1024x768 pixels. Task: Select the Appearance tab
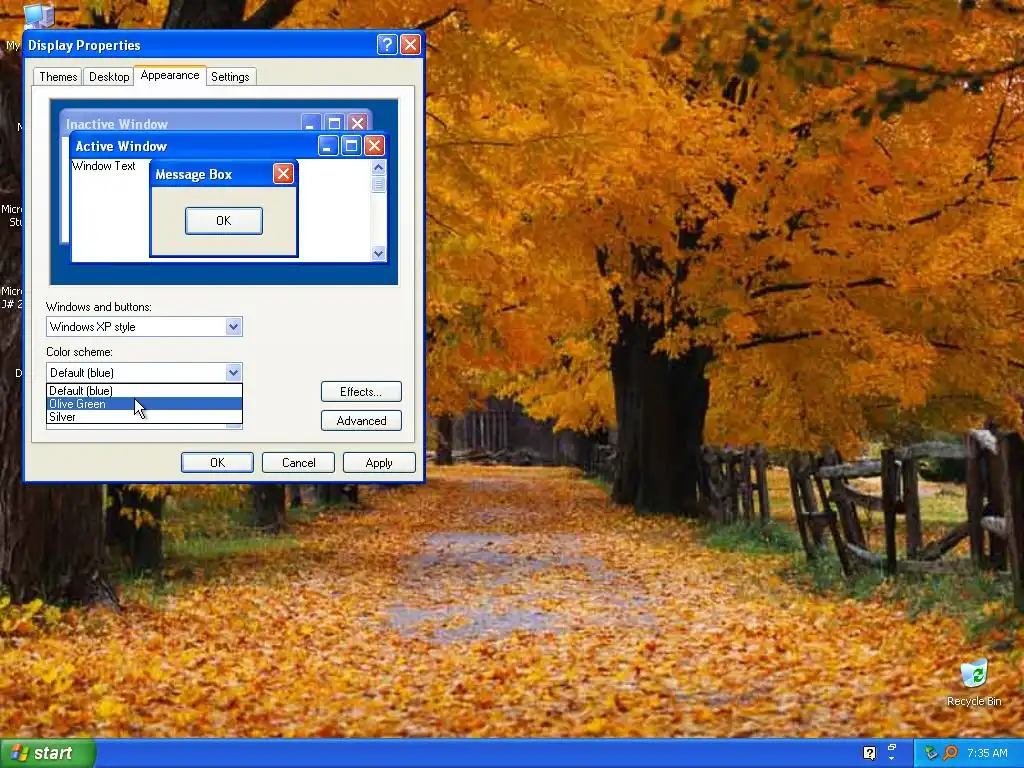click(x=170, y=75)
